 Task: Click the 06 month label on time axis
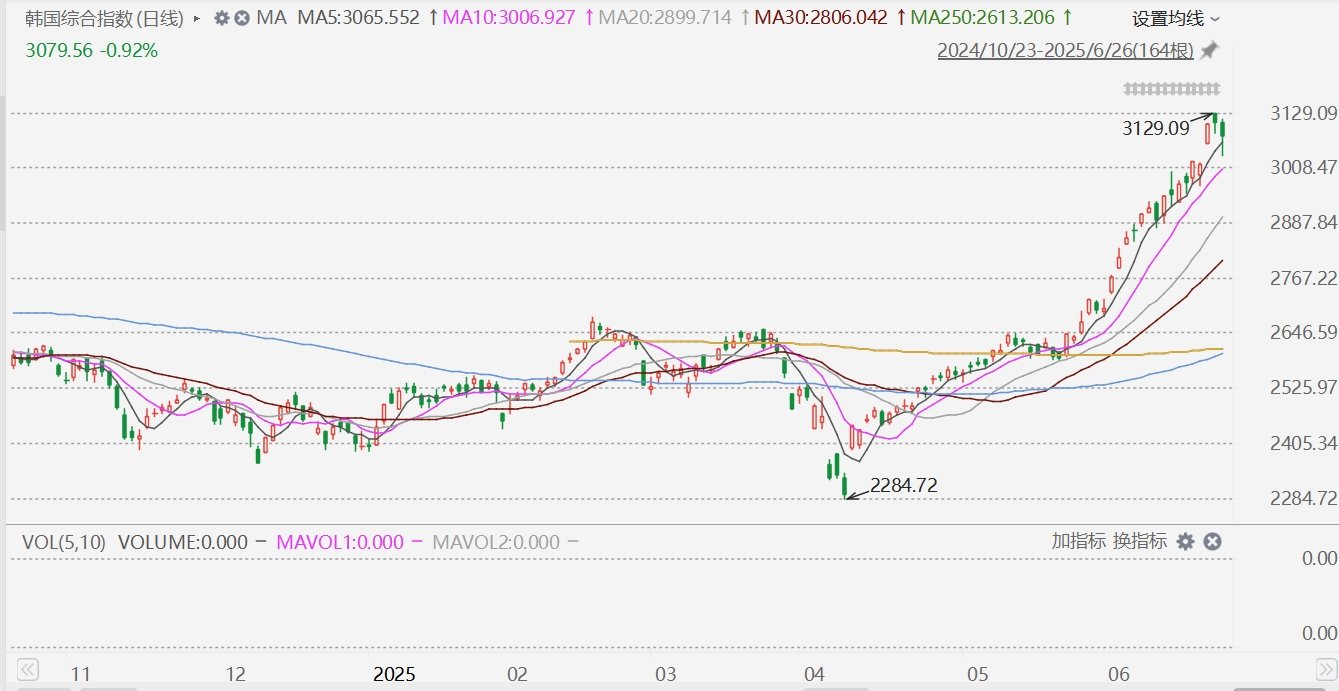point(1119,673)
